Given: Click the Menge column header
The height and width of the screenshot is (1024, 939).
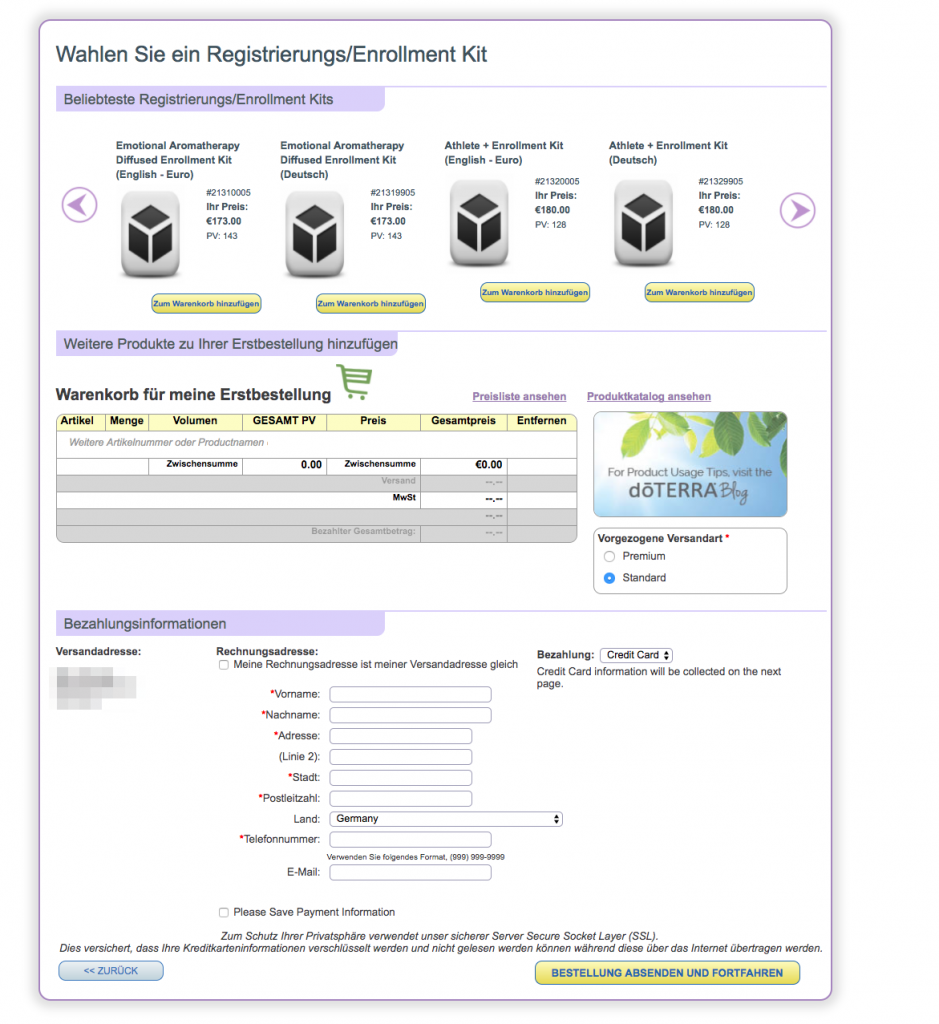Looking at the screenshot, I should pyautogui.click(x=127, y=422).
